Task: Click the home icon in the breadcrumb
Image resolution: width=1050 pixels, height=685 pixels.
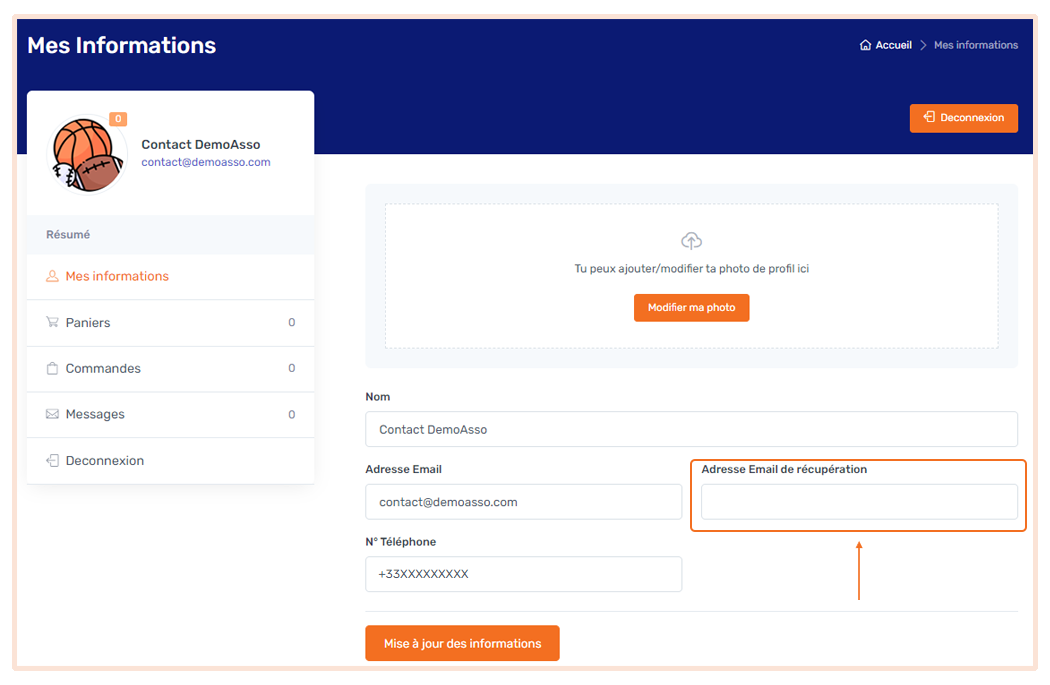Action: tap(864, 44)
